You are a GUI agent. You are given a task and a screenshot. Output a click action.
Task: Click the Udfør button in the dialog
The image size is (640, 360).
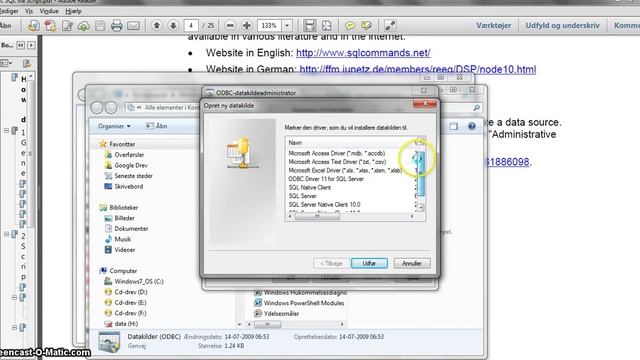369,263
